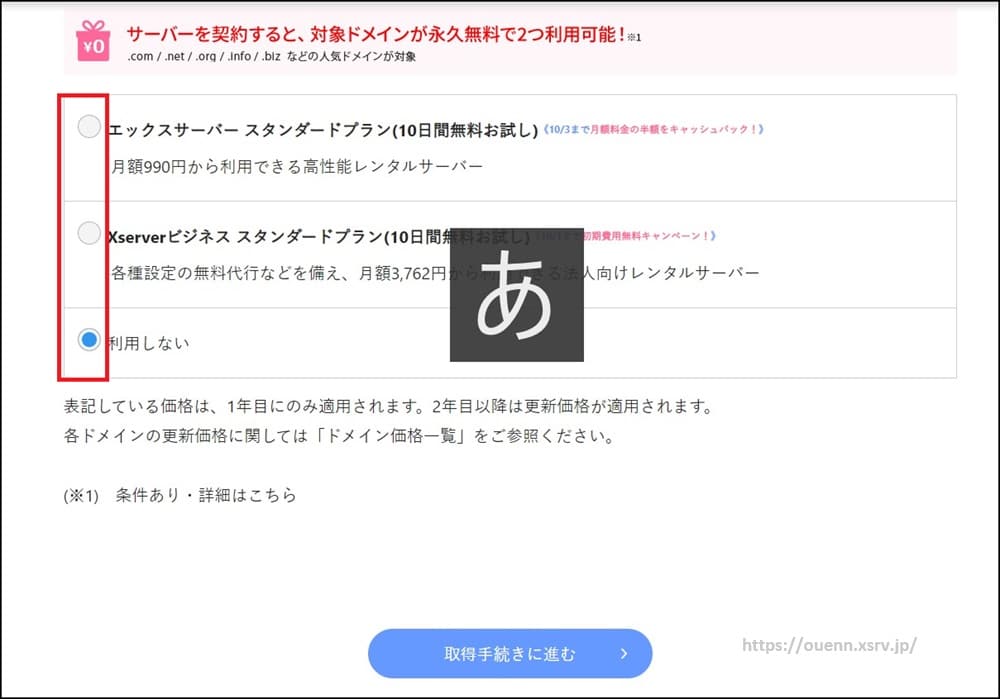This screenshot has width=1000, height=699.
Task: Click the ※1 footnote marker in banner
Action: pyautogui.click(x=635, y=37)
